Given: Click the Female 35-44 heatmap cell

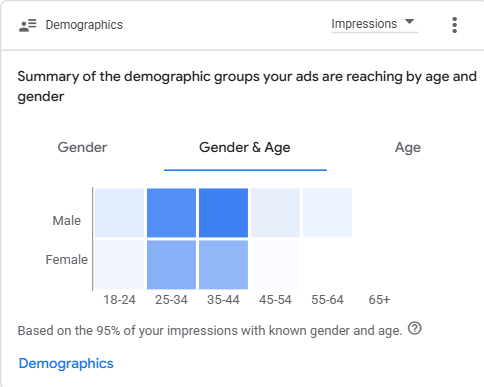Looking at the screenshot, I should coord(223,265).
